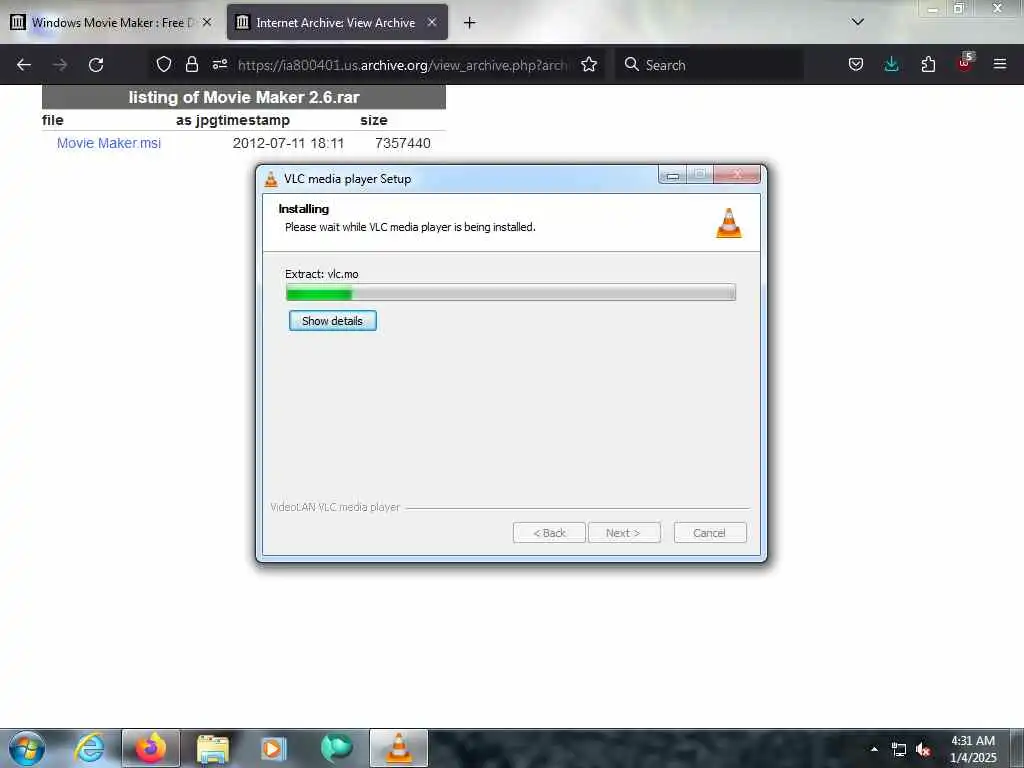The width and height of the screenshot is (1024, 768).
Task: Expand the list all tabs chevron
Action: pos(858,22)
